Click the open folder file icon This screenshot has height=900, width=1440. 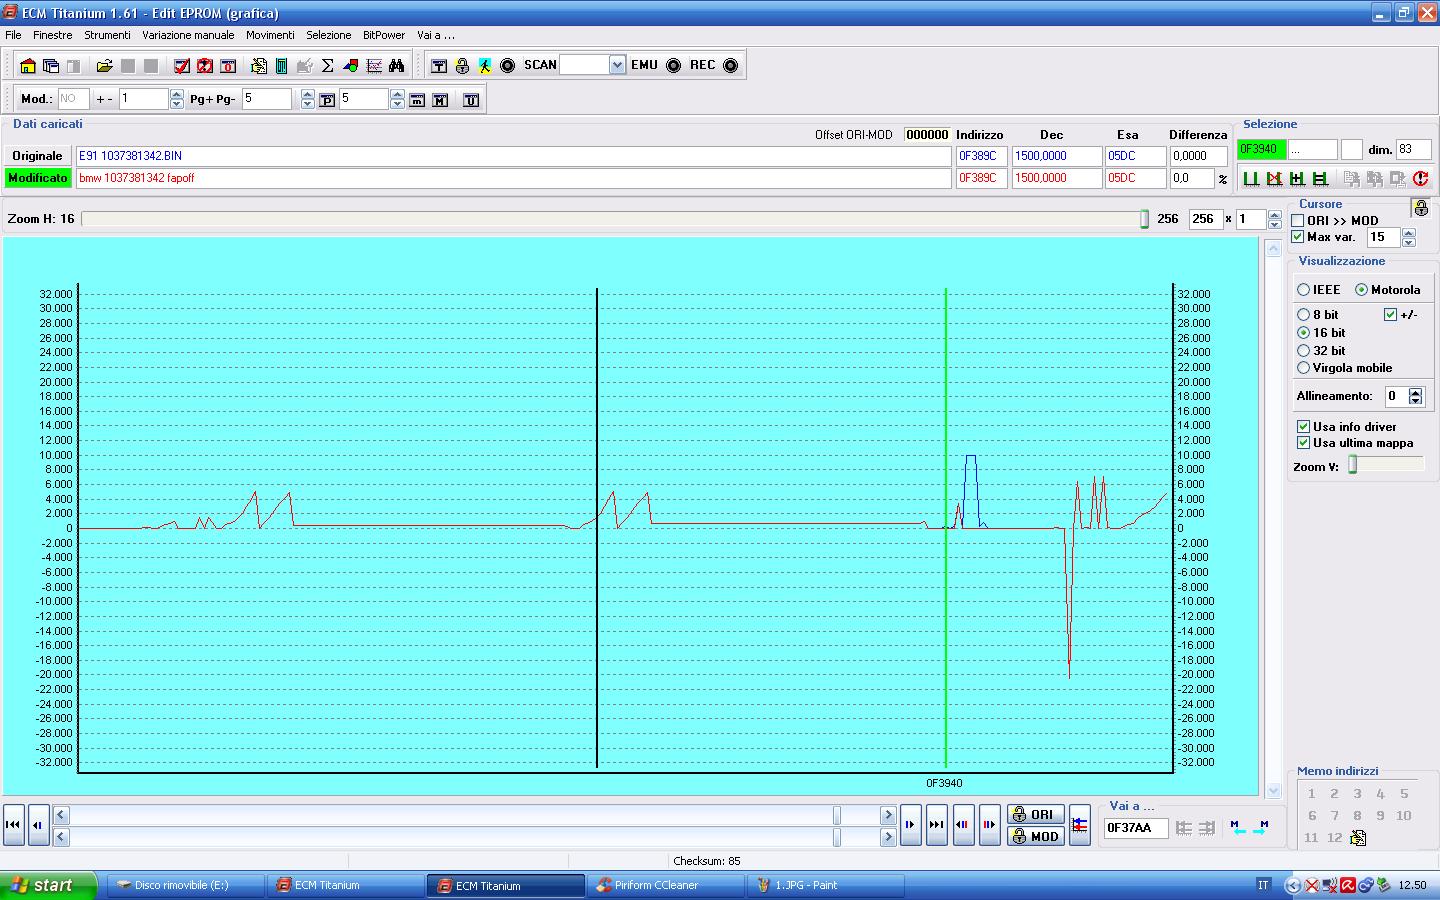[104, 66]
